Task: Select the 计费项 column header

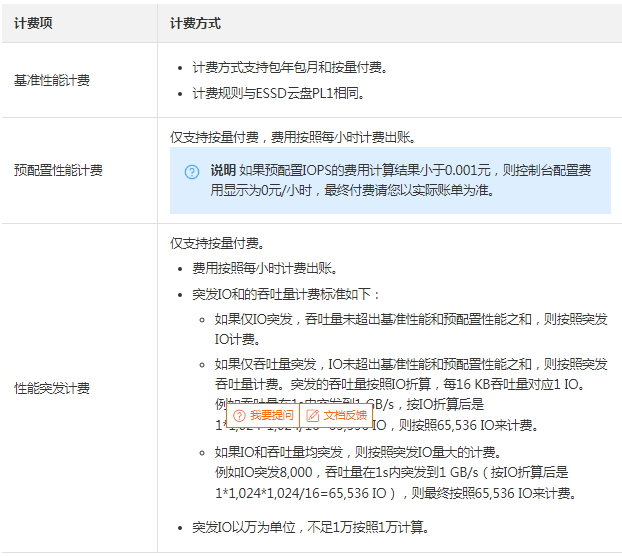Action: pos(33,23)
